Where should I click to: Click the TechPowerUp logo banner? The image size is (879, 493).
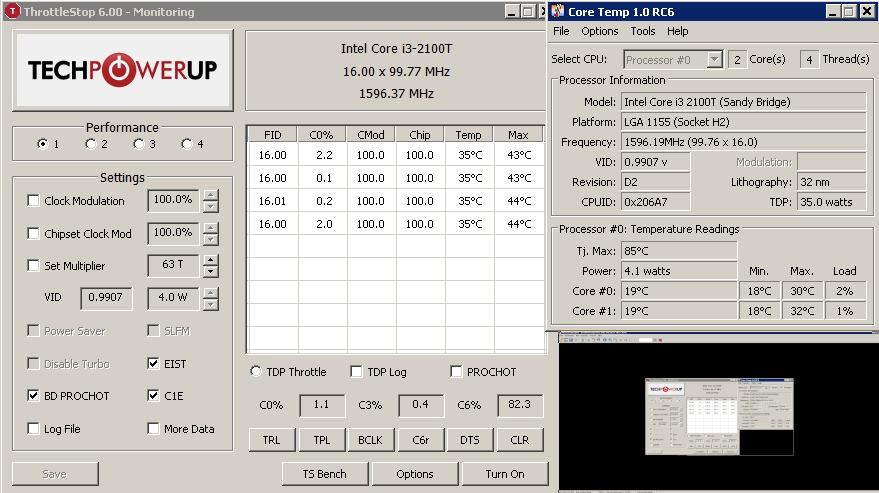tap(122, 70)
